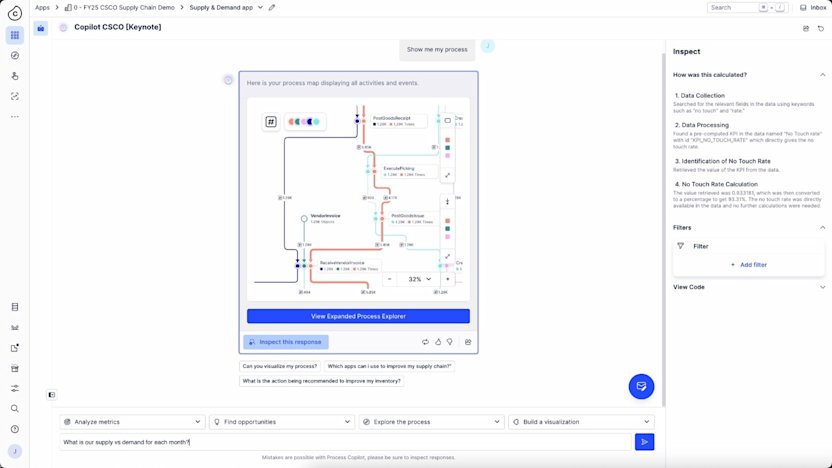832x468 pixels.
Task: Go to Apps breadcrumb
Action: coord(42,7)
